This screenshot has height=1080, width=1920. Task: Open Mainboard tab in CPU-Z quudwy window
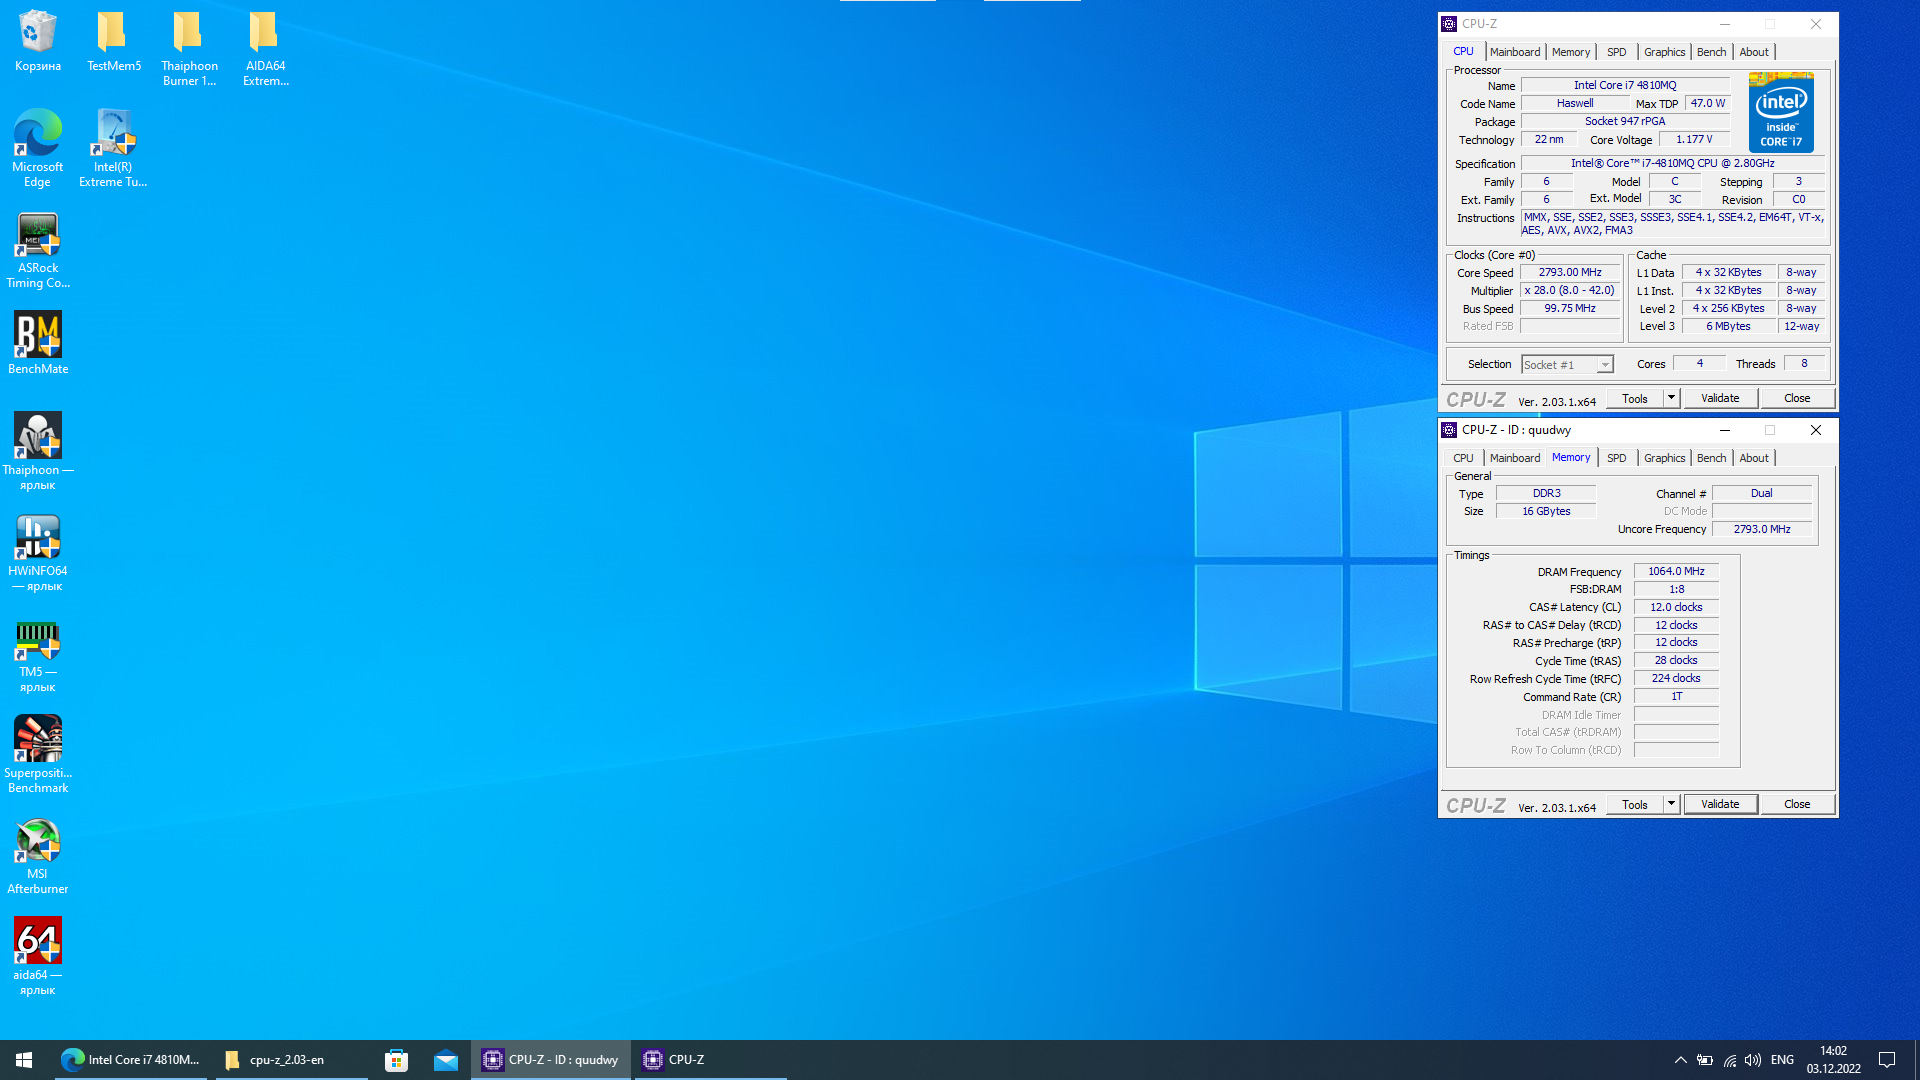1515,458
